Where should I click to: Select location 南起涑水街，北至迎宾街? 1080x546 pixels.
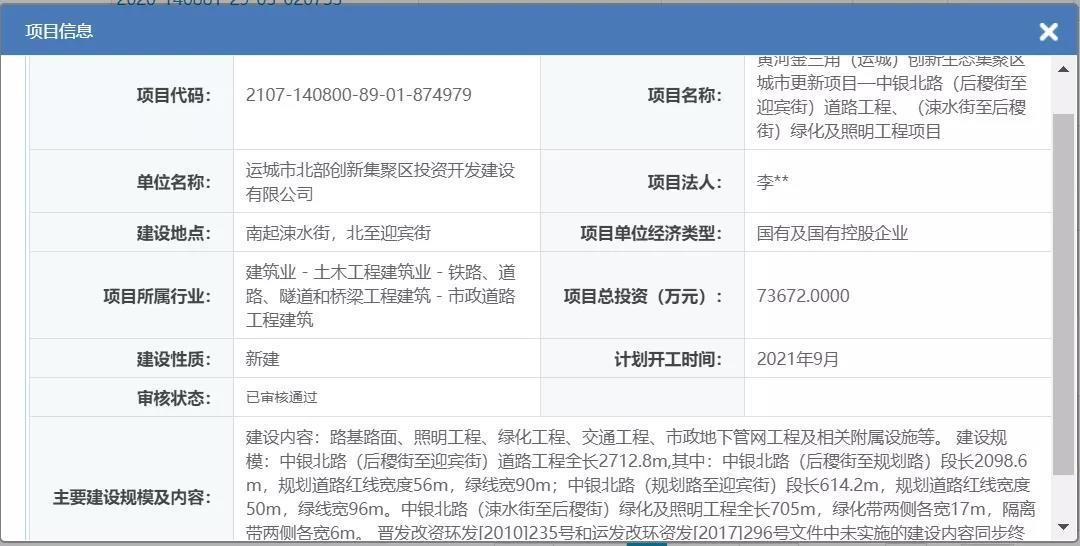tap(338, 233)
